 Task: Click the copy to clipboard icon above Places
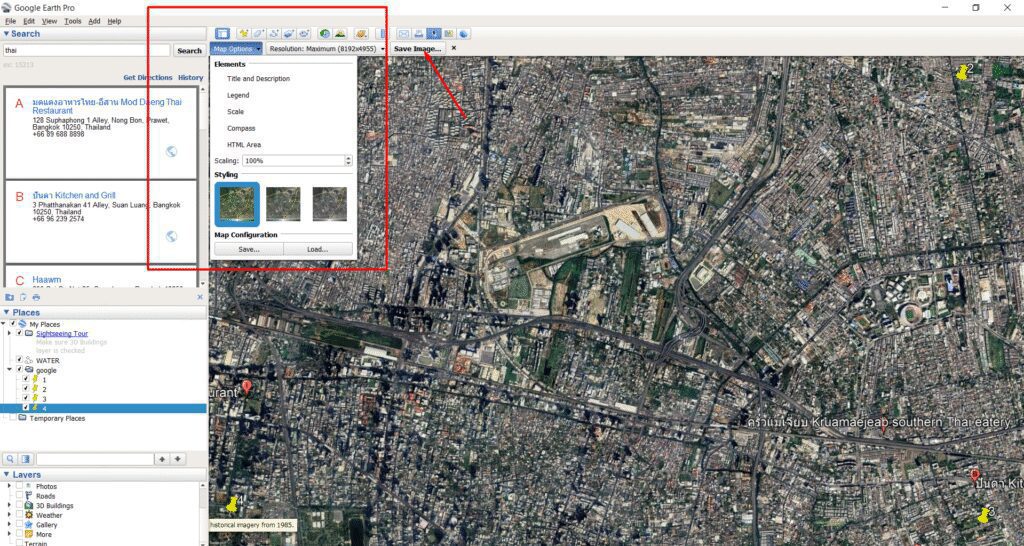coord(23,297)
